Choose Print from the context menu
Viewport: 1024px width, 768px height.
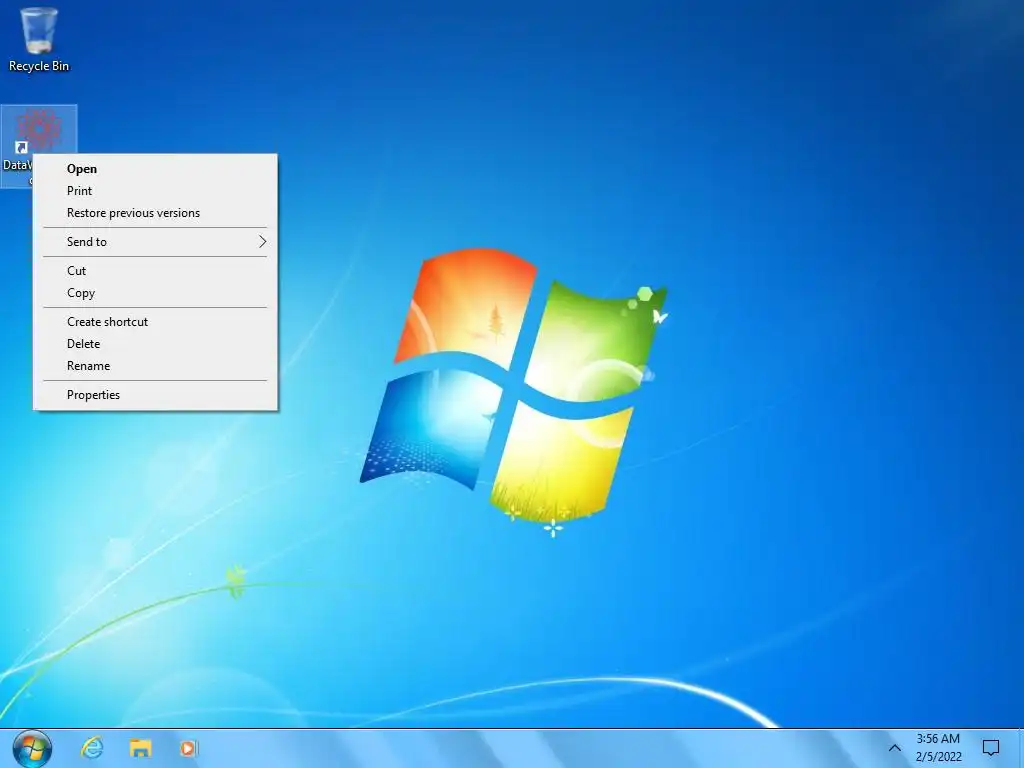[155, 191]
